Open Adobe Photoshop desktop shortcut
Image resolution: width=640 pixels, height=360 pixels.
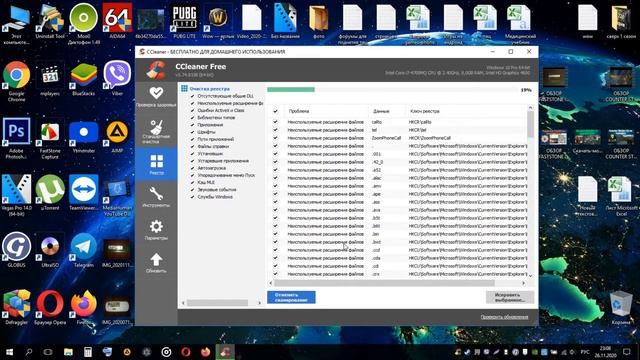pos(16,138)
